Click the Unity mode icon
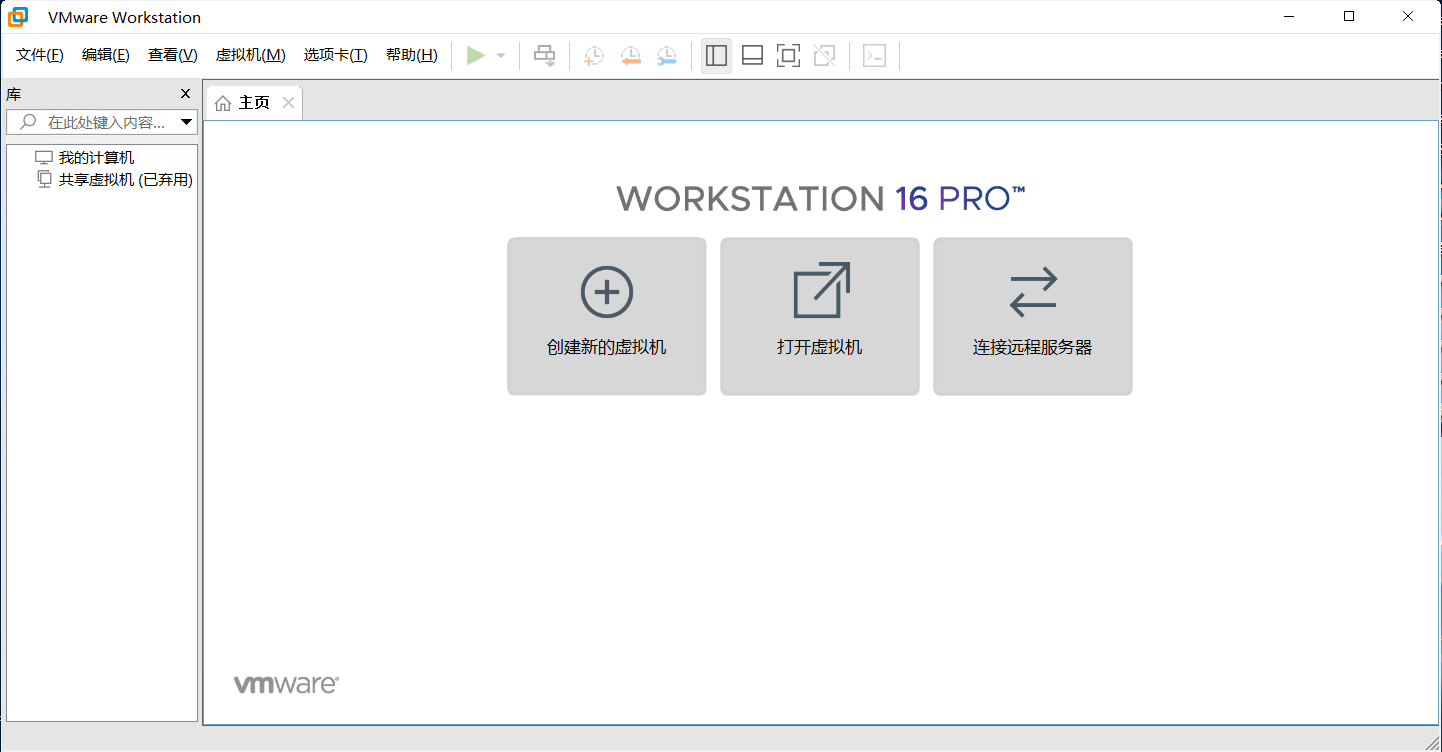The image size is (1442, 752). coord(825,56)
